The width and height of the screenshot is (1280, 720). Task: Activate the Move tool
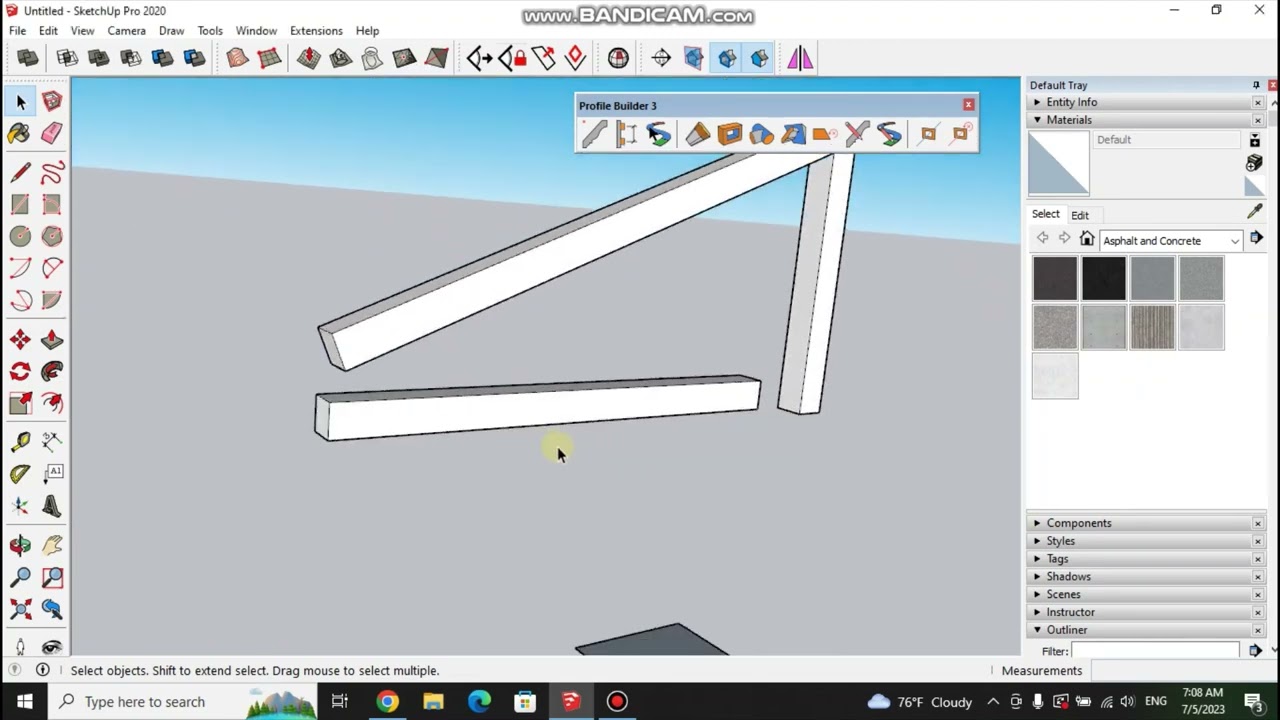(20, 340)
